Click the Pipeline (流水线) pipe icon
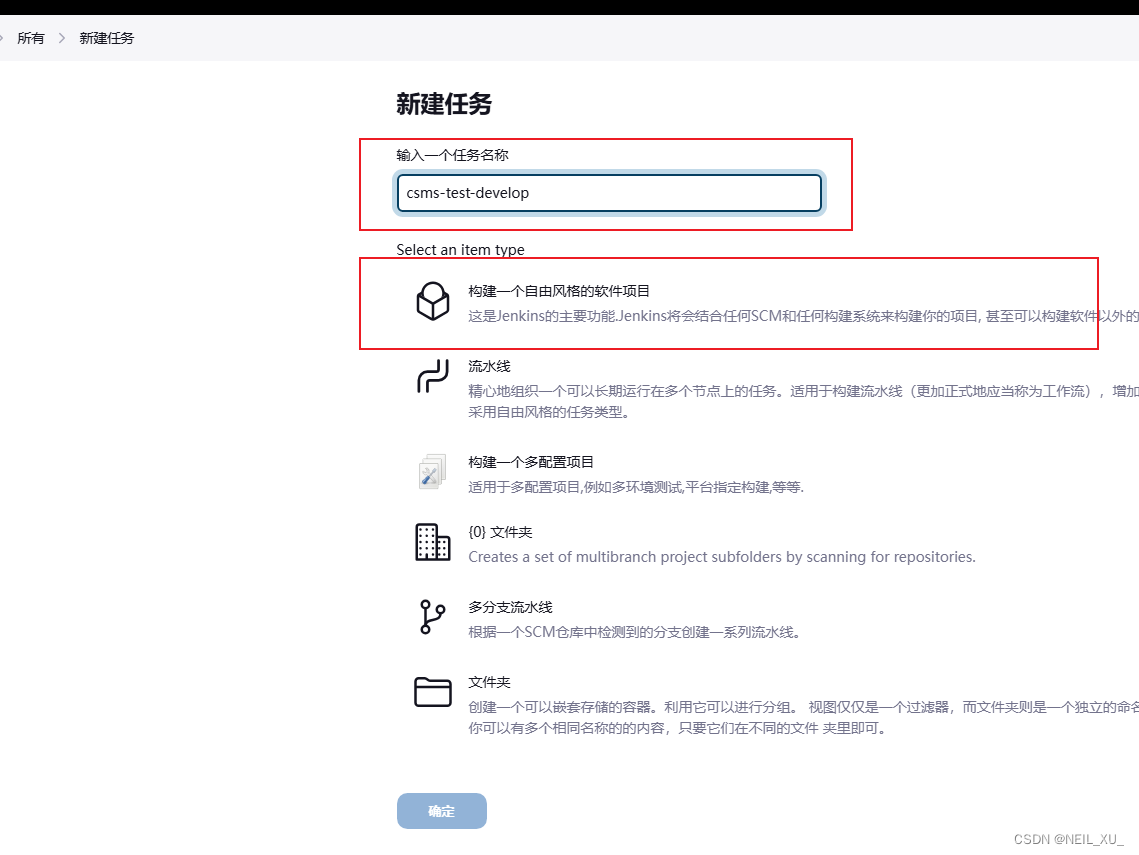1139x855 pixels. pos(432,376)
